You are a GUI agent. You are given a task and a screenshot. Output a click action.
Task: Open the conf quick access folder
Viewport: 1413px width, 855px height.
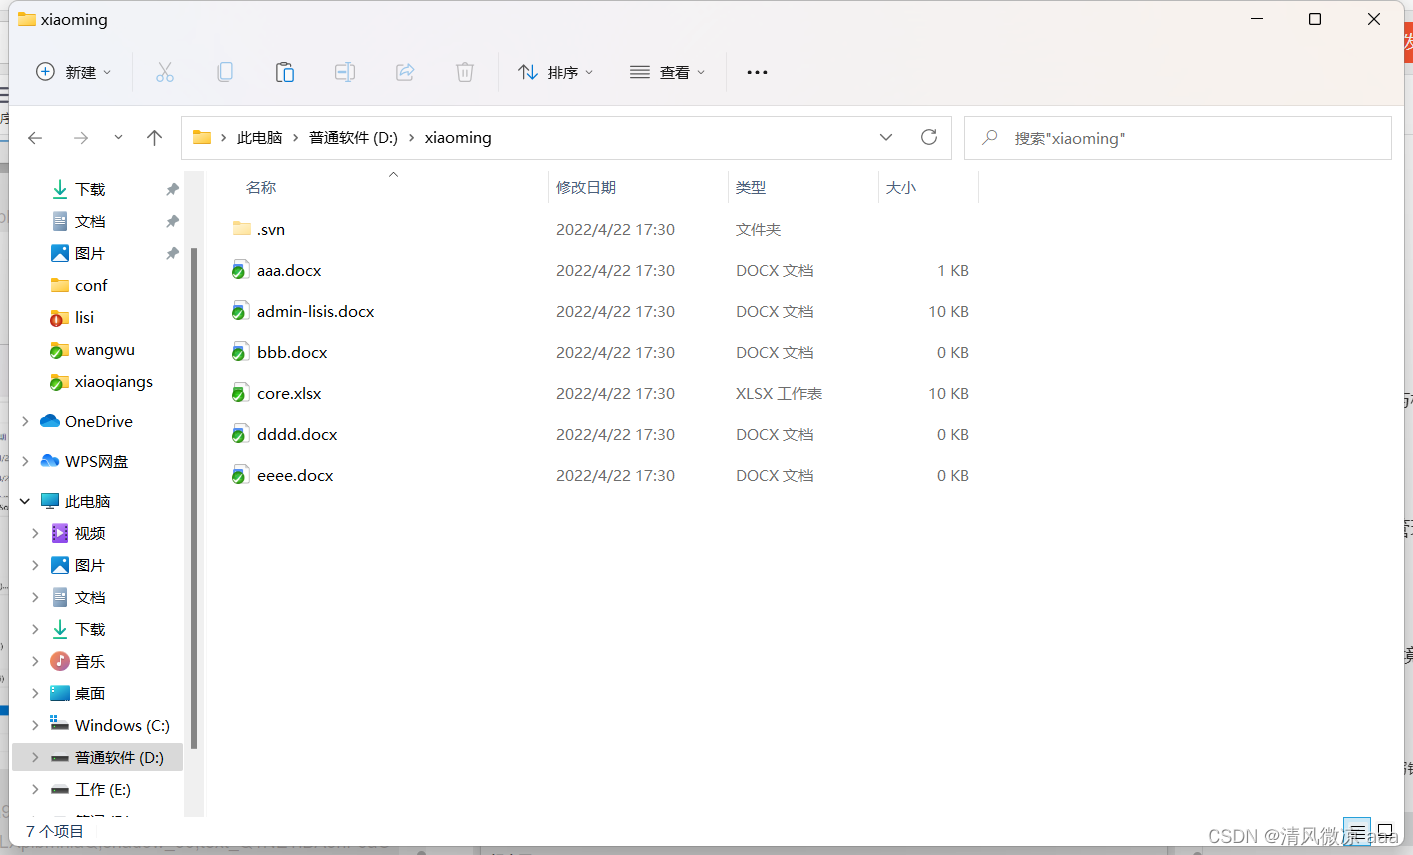[91, 285]
